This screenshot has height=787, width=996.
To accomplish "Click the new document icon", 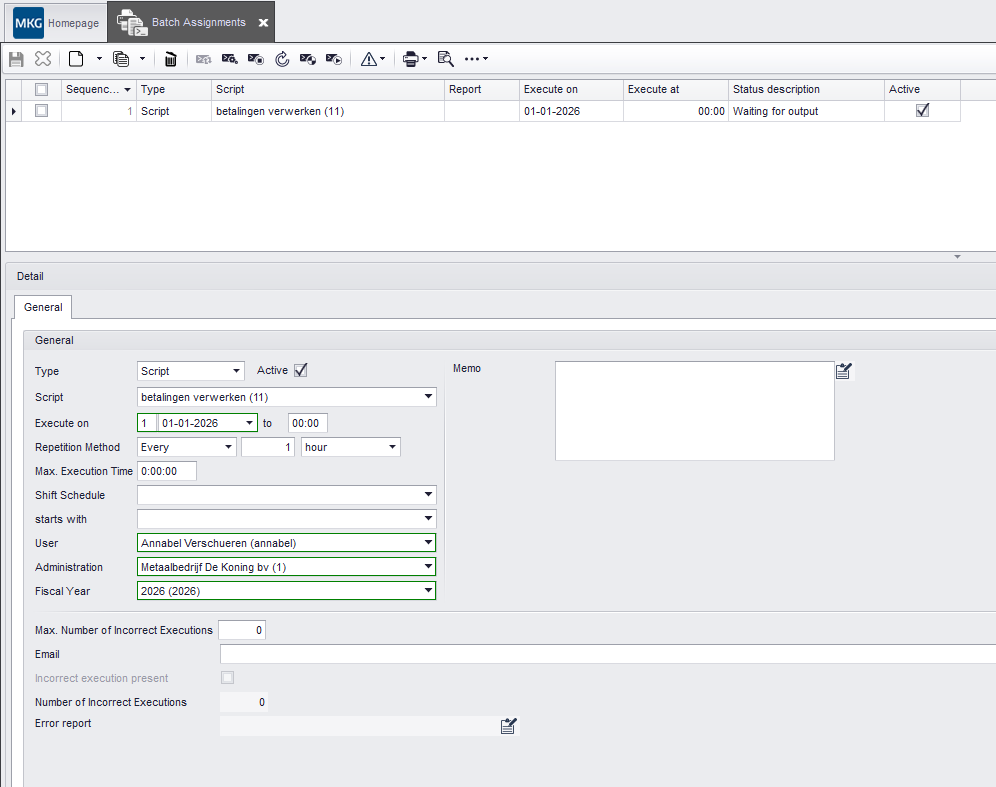I will point(76,60).
